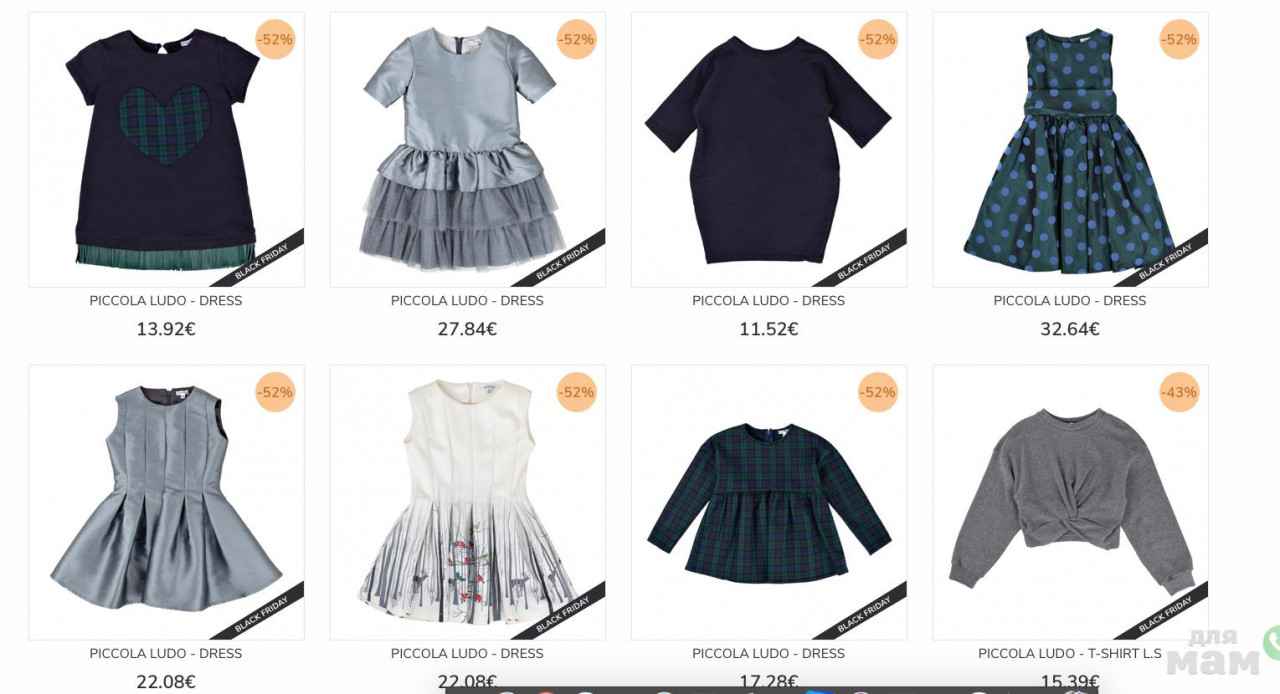Click the 11.52€ price
Image resolution: width=1280 pixels, height=694 pixels.
[769, 329]
